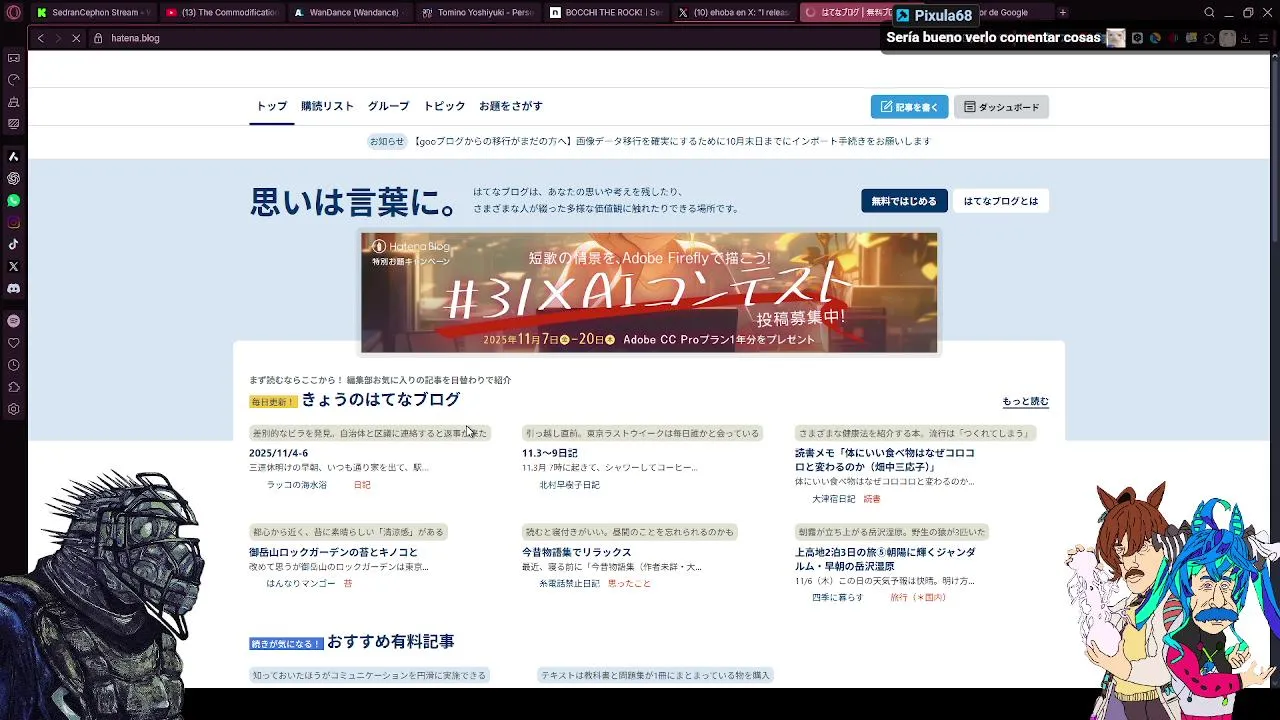Click the 旅行（＊国内） category tag

[917, 597]
